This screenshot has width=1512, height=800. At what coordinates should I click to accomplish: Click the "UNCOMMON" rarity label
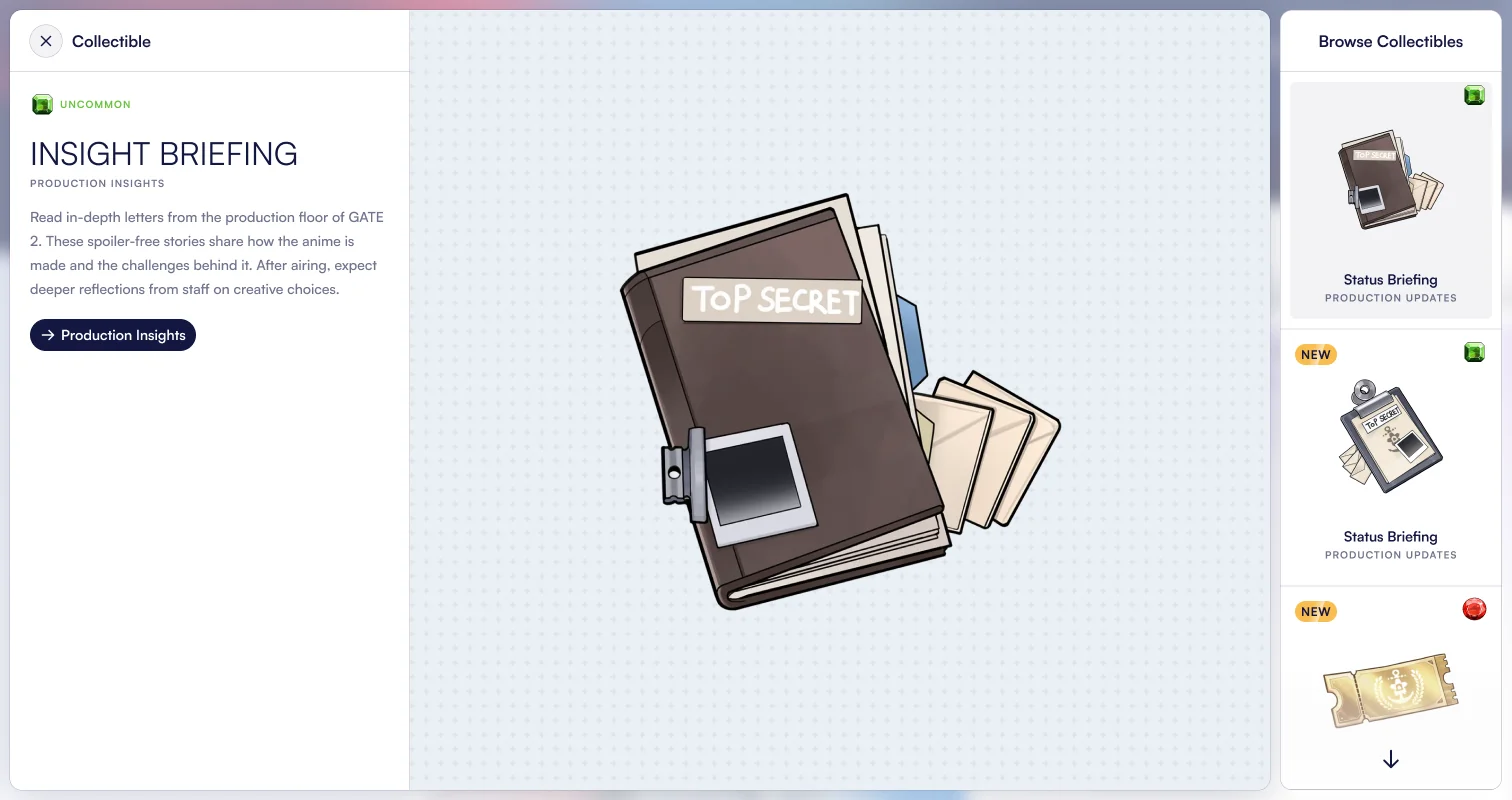coord(95,104)
